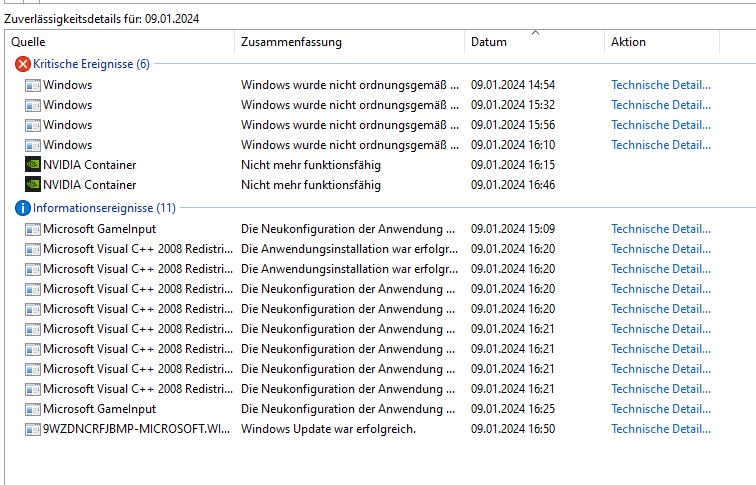Viewport: 756px width, 485px height.
Task: Click 'Nicht mehr funktionsfähig' summary at 16:46
Action: click(311, 185)
